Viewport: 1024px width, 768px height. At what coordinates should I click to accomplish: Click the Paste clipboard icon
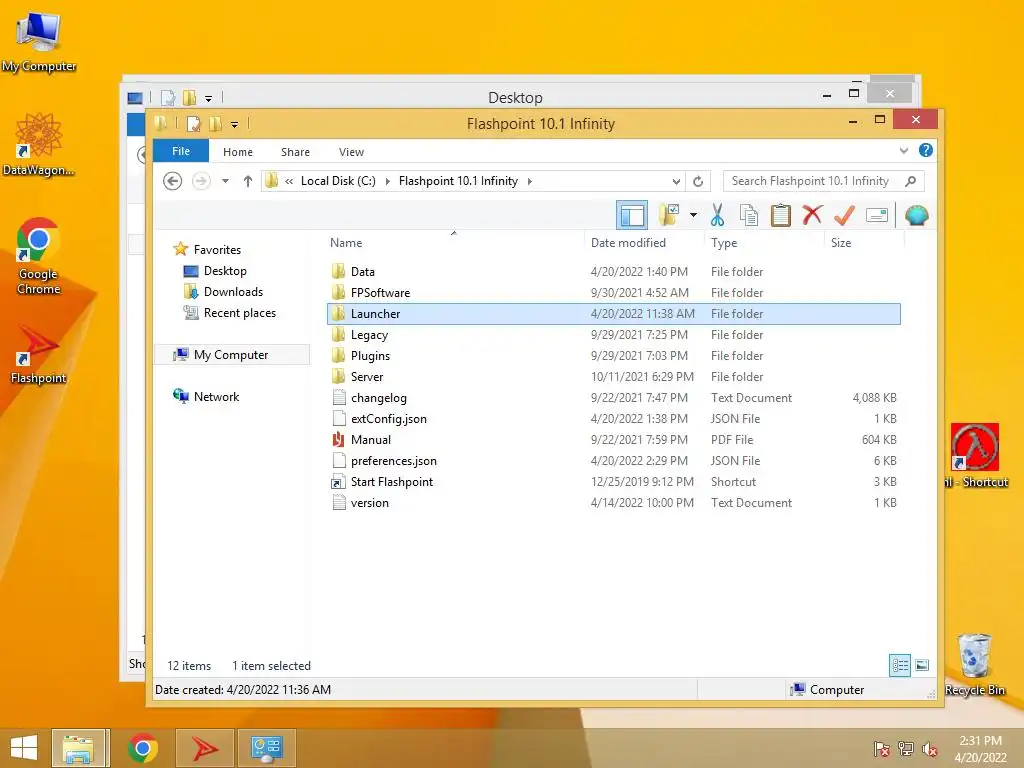tap(780, 215)
